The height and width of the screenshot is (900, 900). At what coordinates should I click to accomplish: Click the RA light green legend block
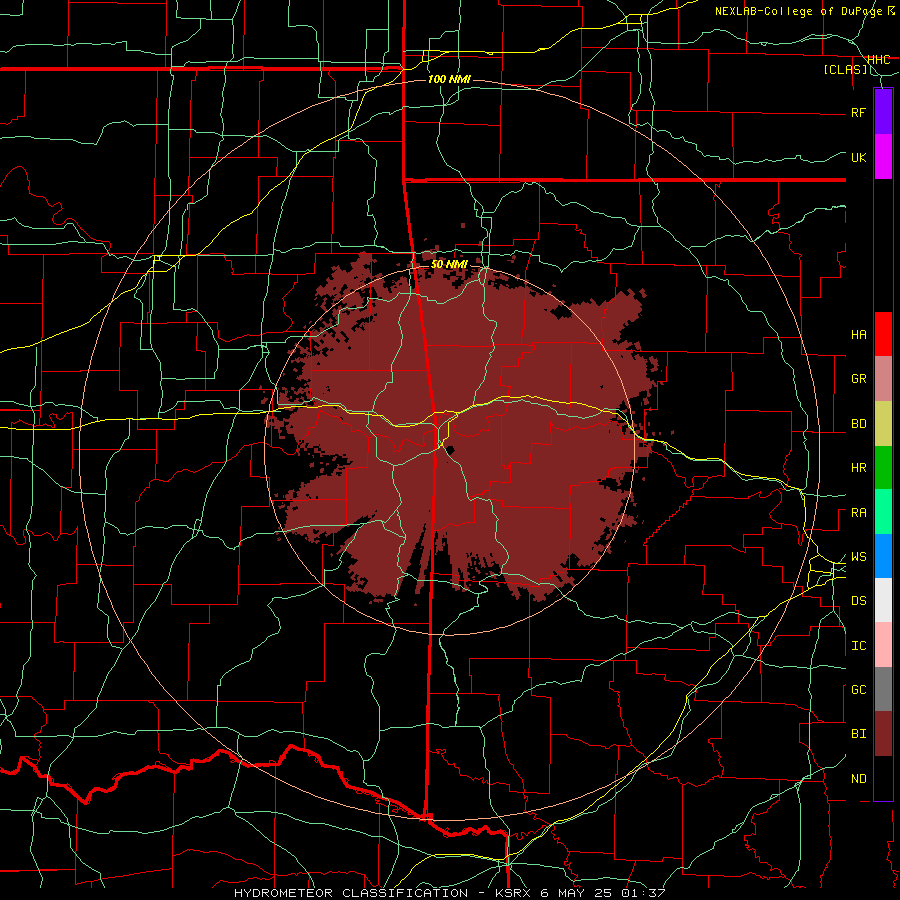(883, 512)
